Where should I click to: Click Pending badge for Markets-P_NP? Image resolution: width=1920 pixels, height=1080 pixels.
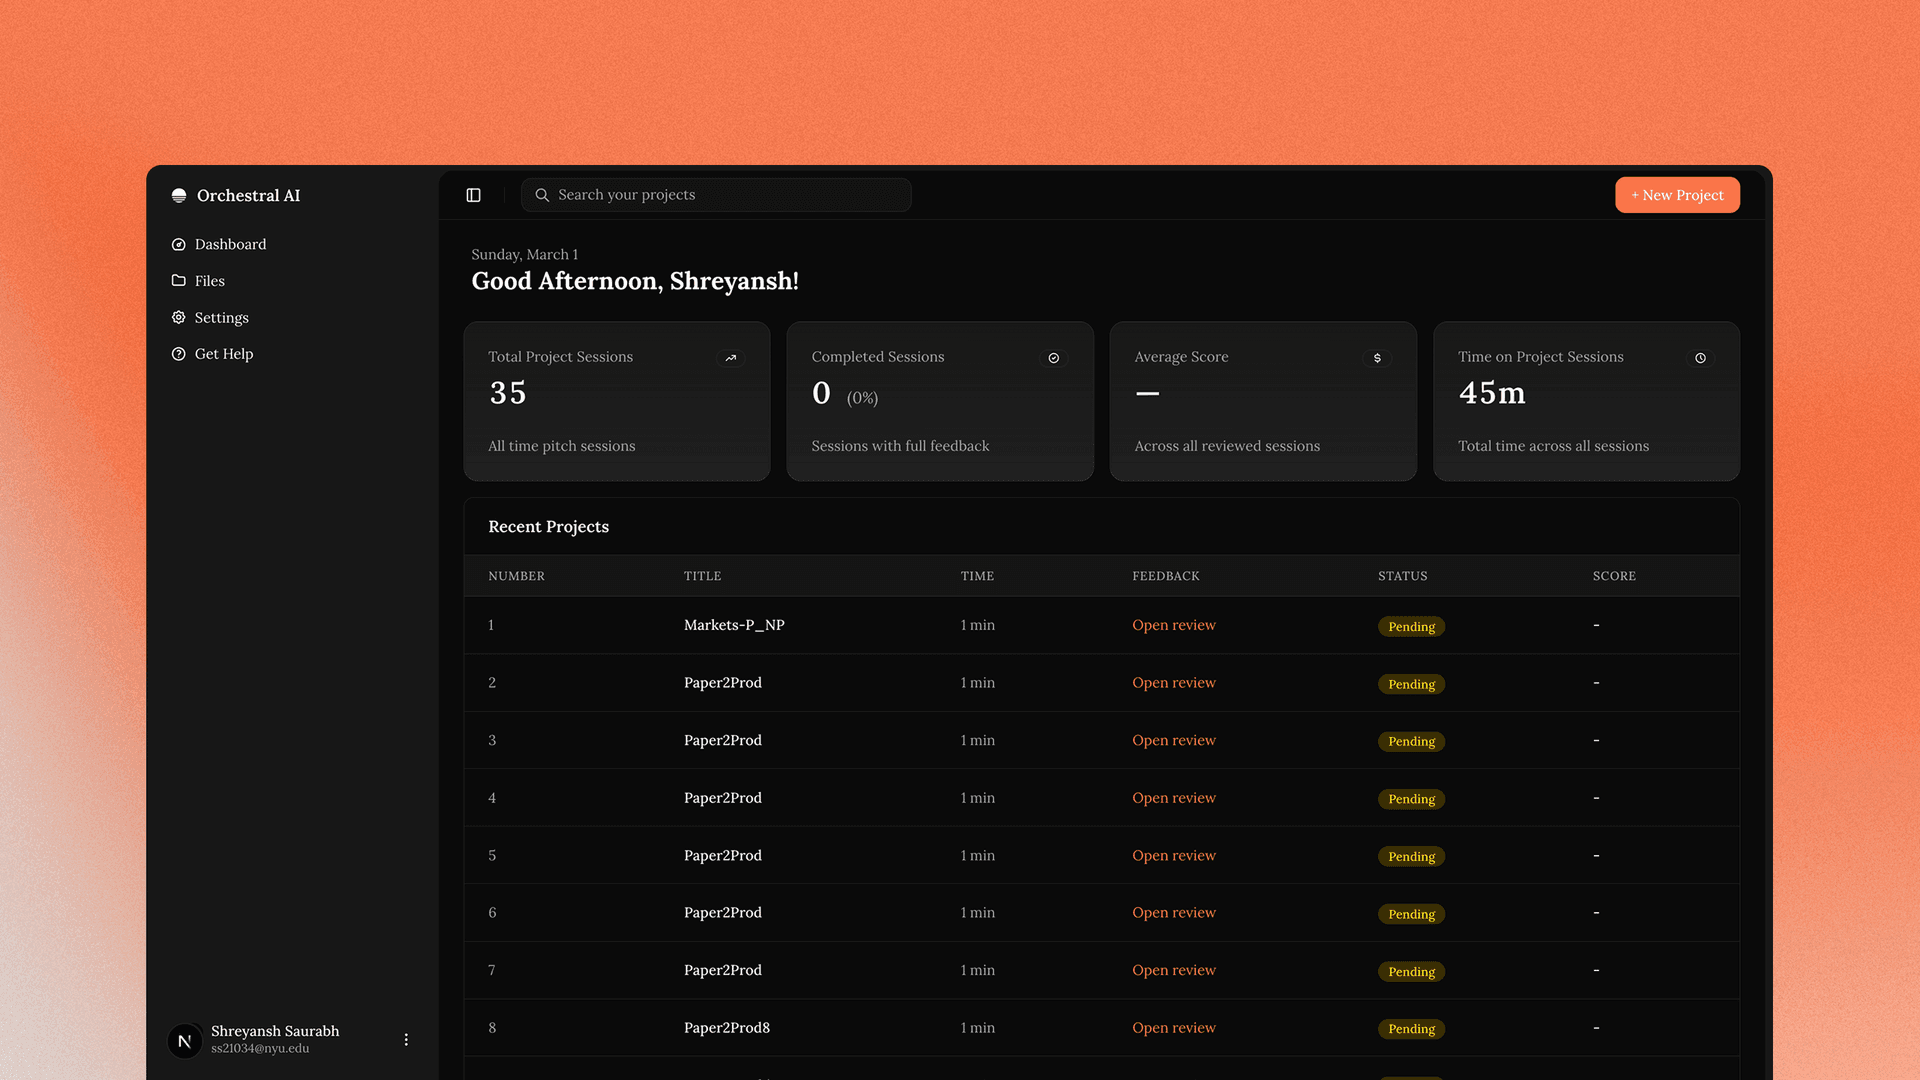[x=1411, y=627]
